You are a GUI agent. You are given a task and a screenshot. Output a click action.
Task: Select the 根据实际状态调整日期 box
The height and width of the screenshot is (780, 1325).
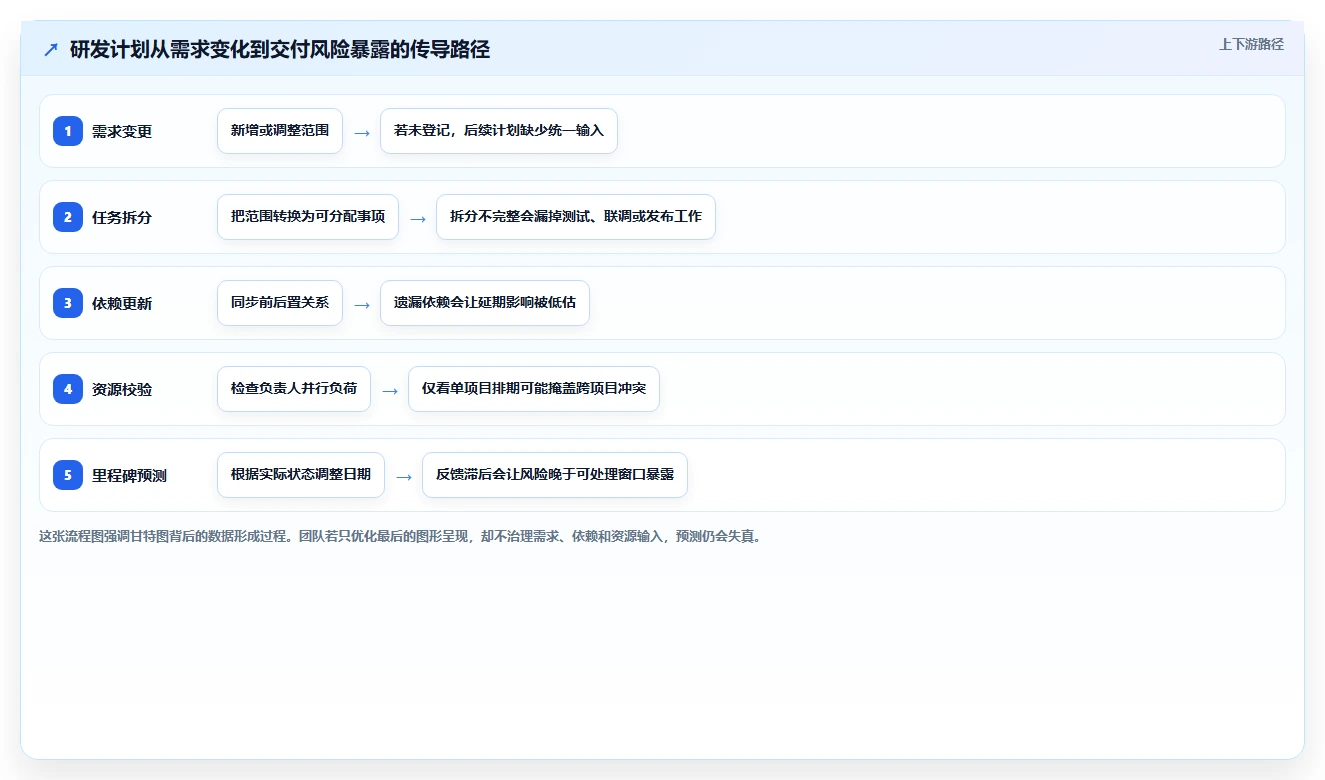[x=301, y=475]
